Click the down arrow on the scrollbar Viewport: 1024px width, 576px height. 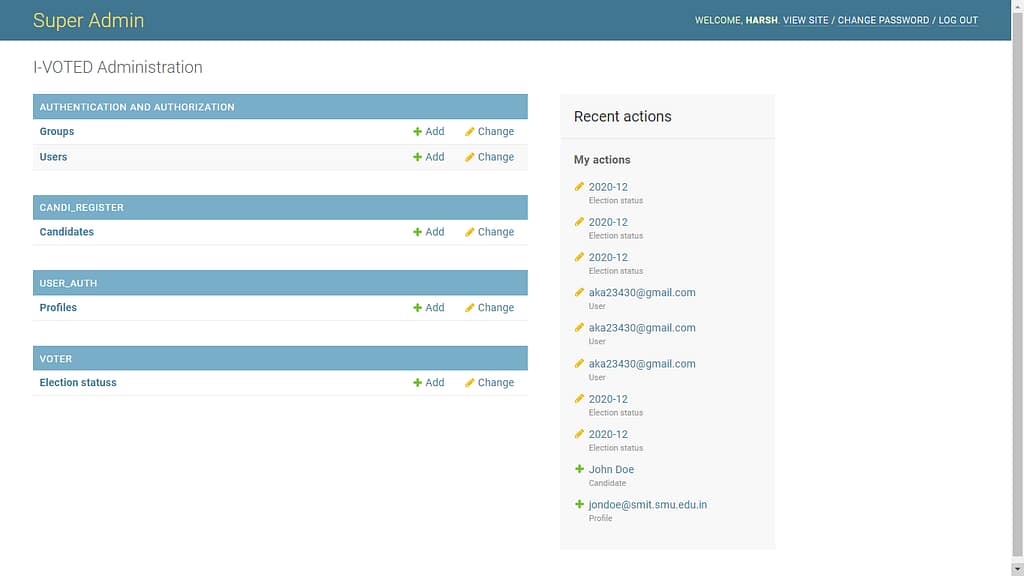click(1017, 569)
